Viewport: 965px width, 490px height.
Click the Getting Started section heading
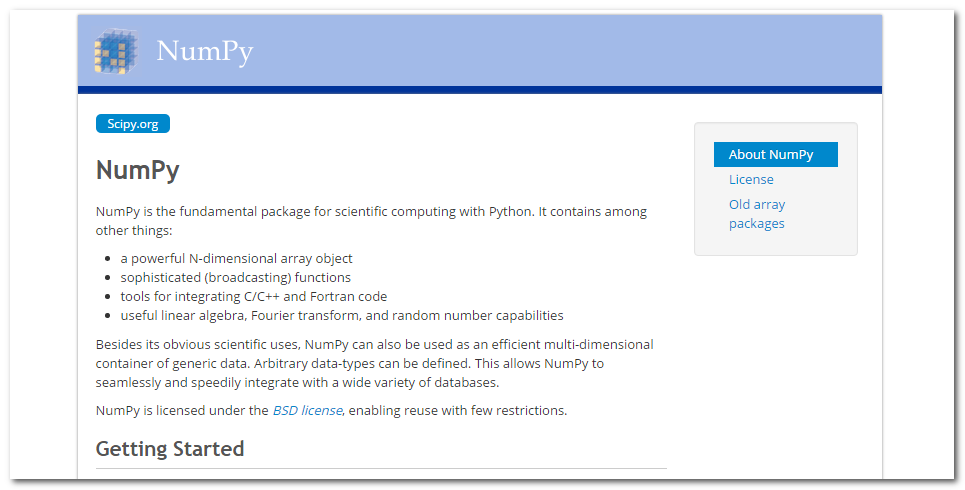[170, 448]
